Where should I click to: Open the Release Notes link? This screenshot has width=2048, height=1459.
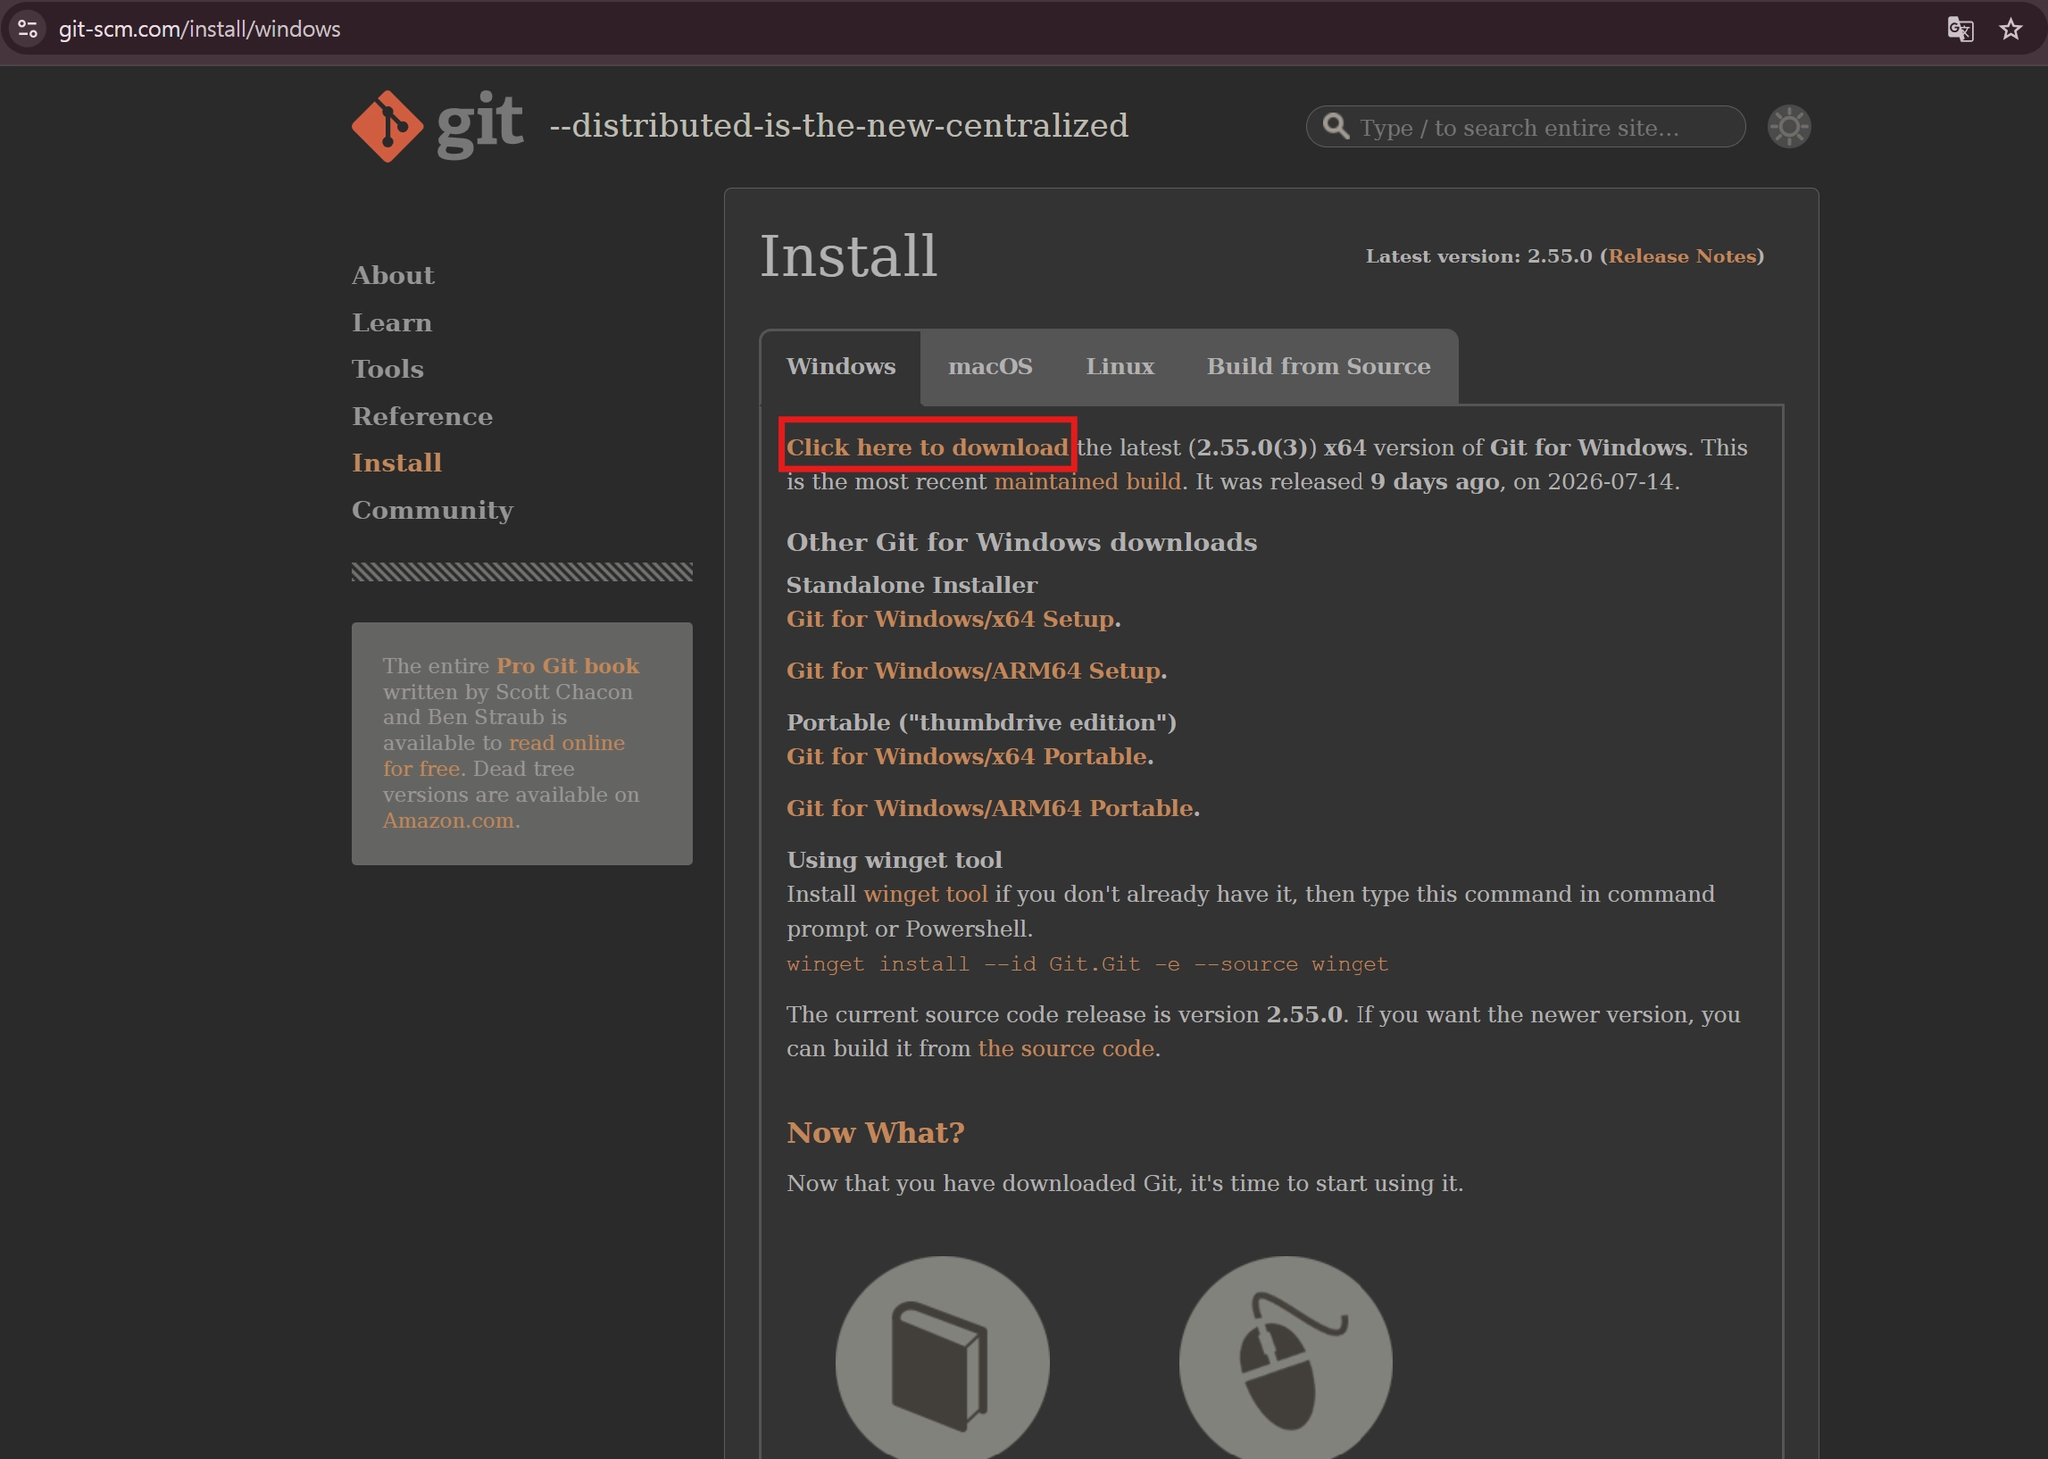point(1682,257)
